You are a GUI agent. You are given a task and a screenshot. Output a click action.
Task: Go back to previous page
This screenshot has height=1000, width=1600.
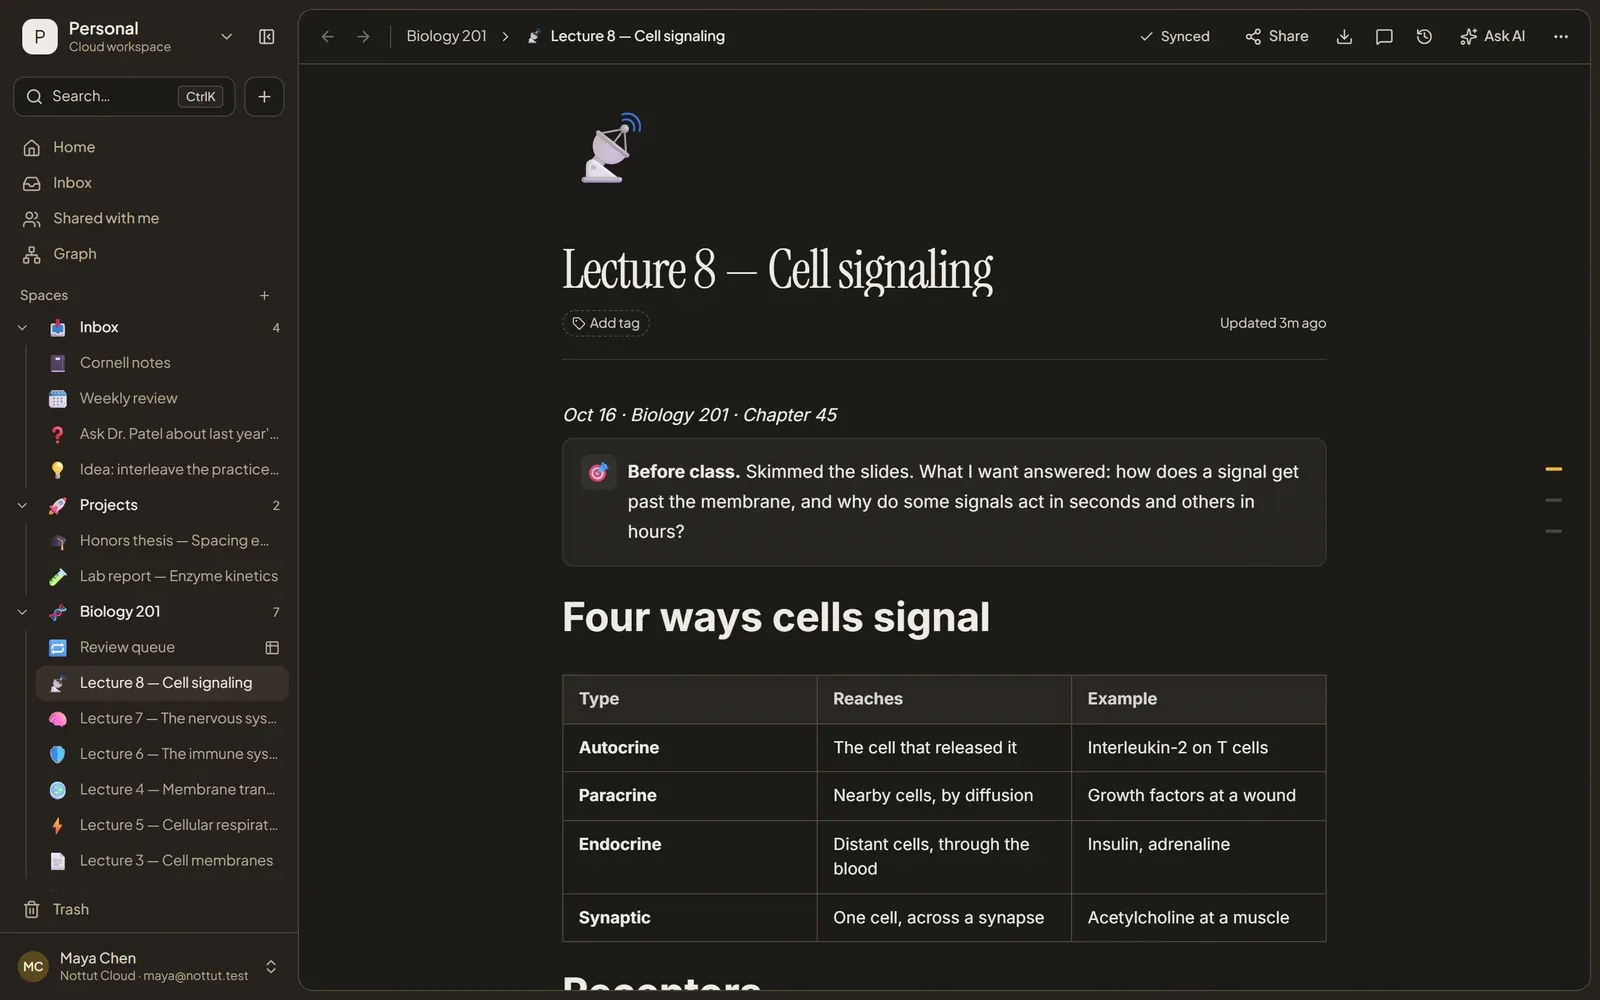click(x=327, y=37)
